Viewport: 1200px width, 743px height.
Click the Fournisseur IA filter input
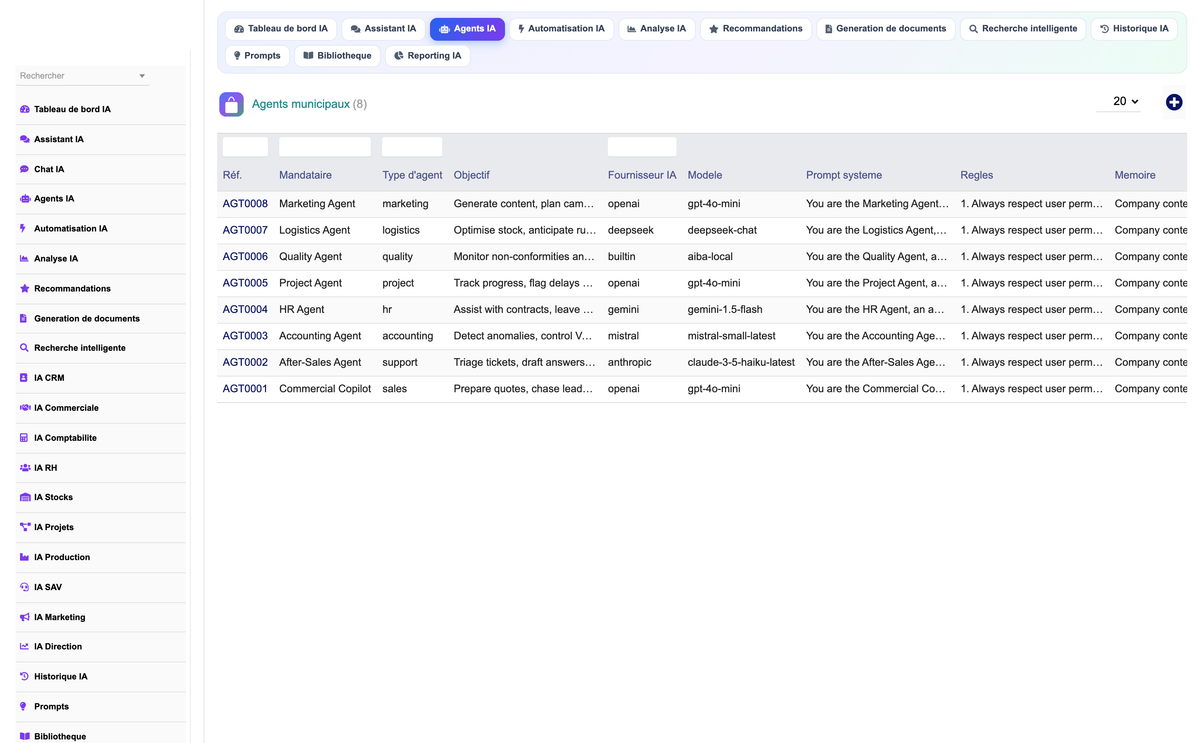[642, 147]
